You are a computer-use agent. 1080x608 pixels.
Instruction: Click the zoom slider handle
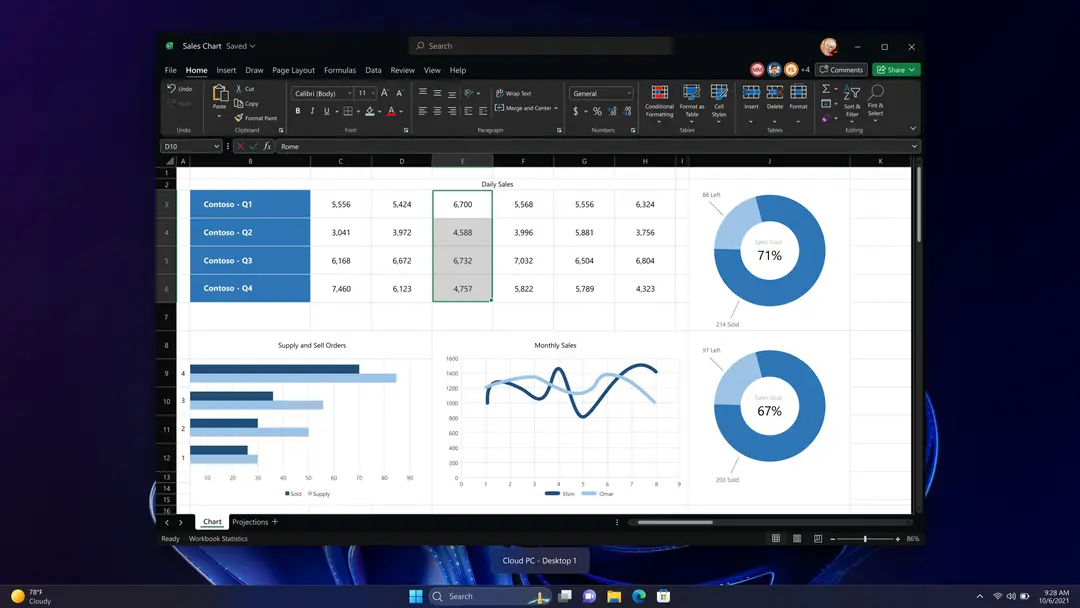[865, 538]
